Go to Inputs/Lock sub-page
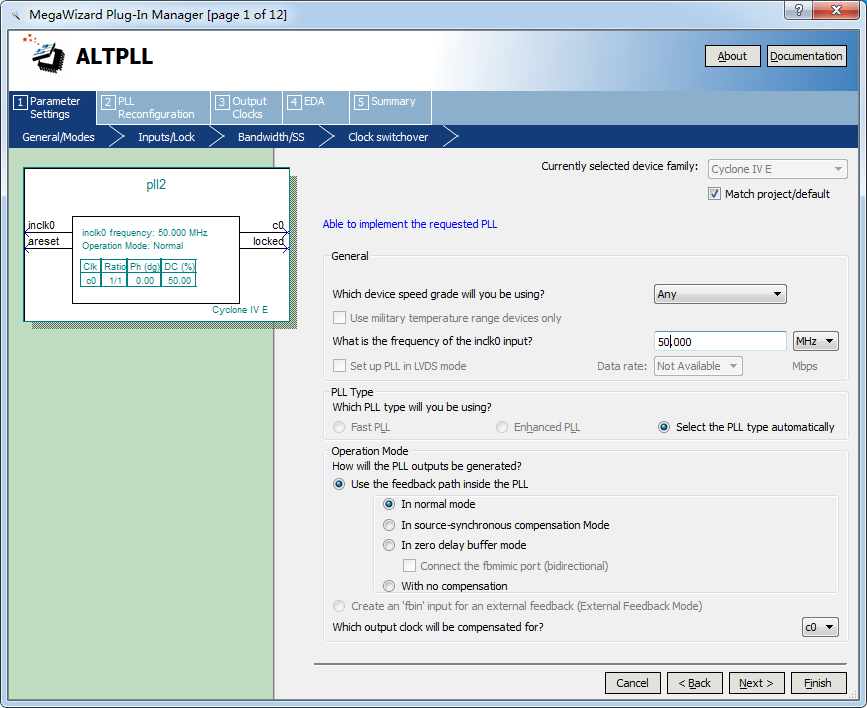 click(x=166, y=137)
